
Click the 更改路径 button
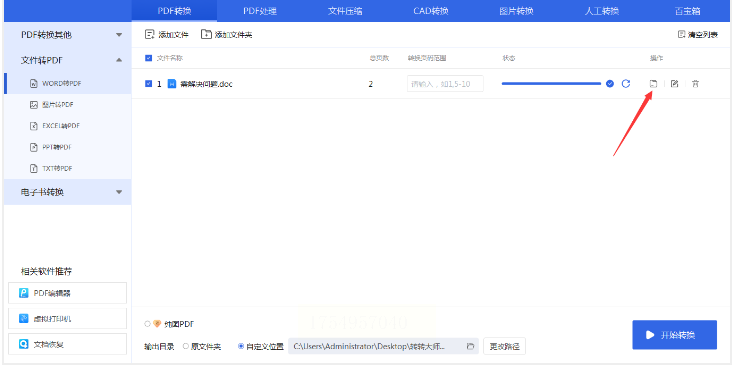pyautogui.click(x=504, y=346)
